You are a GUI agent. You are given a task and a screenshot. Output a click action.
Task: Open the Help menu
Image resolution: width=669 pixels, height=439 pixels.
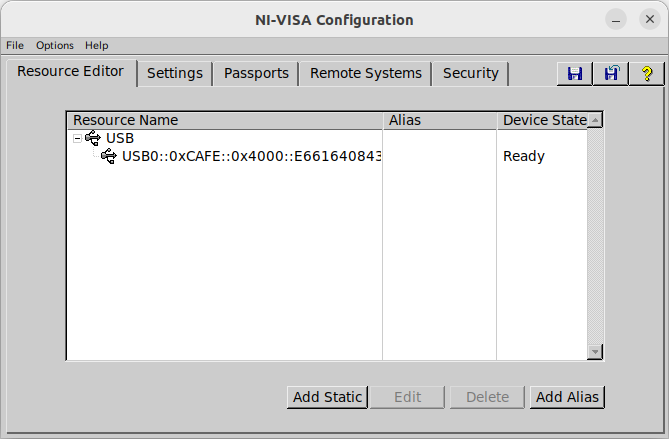96,45
